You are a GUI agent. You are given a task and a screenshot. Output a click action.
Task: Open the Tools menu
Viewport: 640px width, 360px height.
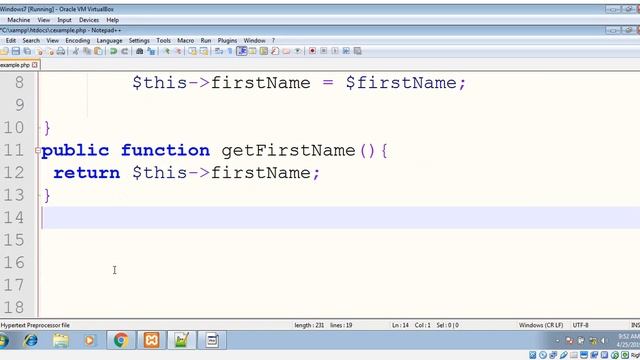(x=163, y=40)
